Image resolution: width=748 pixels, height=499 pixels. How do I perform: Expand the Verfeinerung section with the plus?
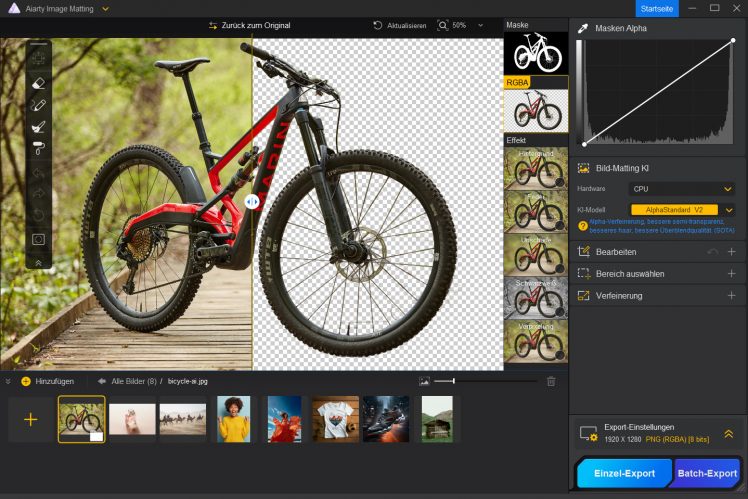point(731,296)
